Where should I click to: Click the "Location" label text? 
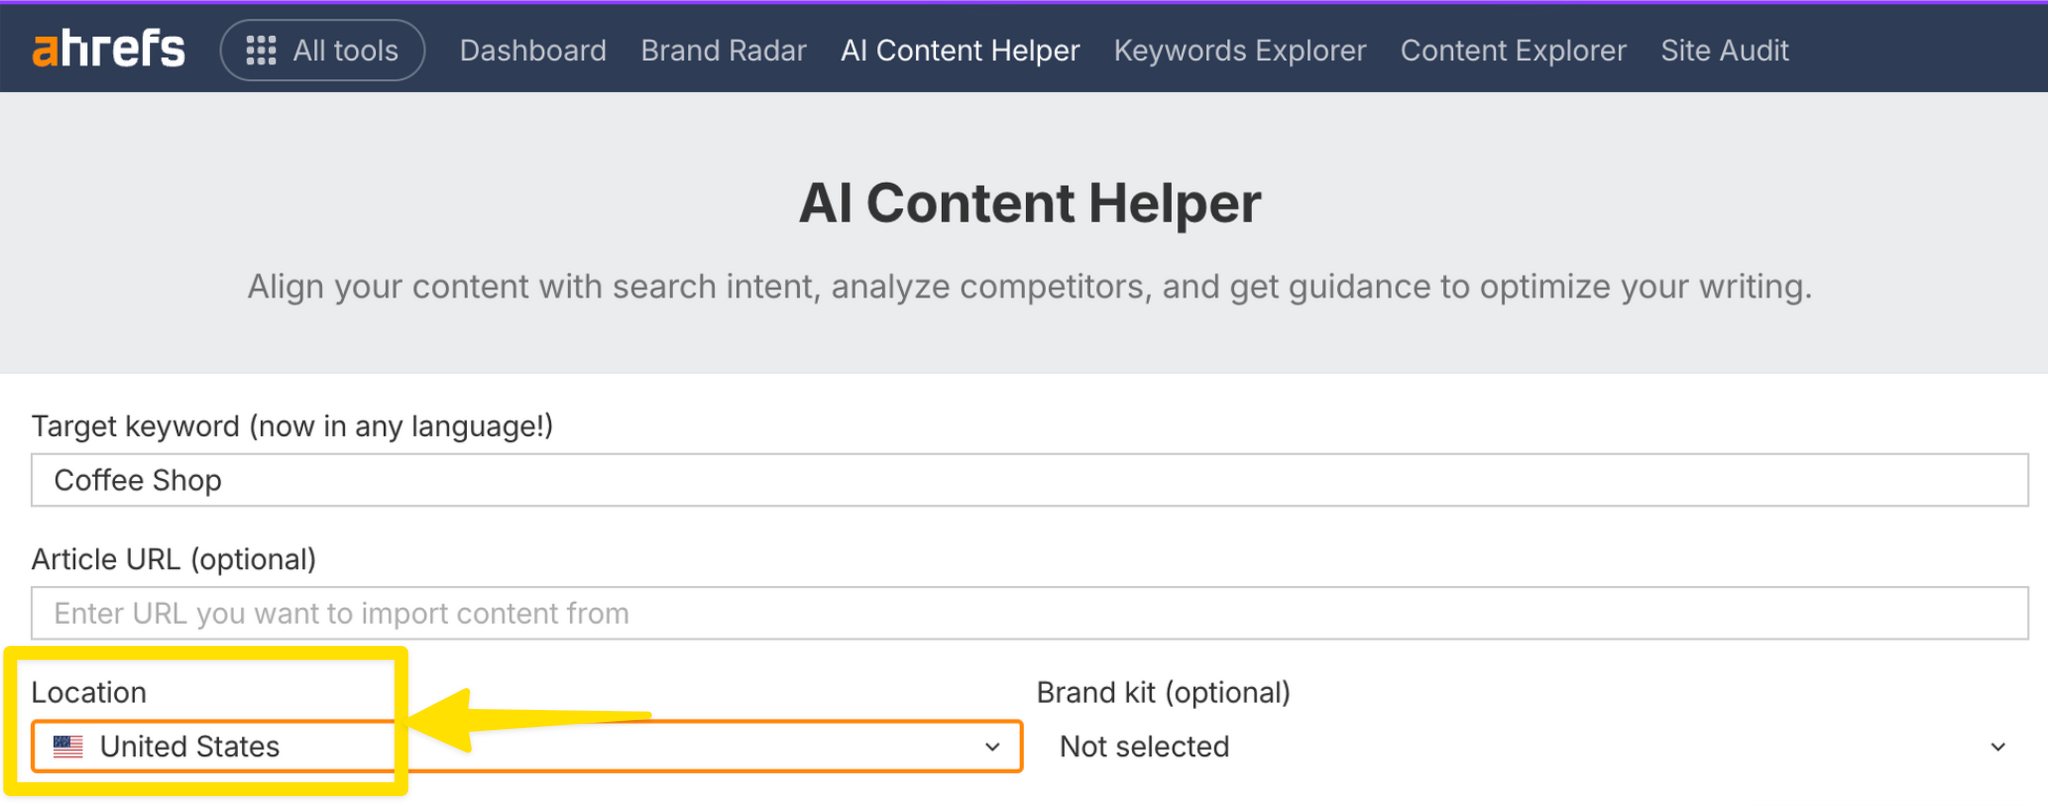tap(89, 692)
